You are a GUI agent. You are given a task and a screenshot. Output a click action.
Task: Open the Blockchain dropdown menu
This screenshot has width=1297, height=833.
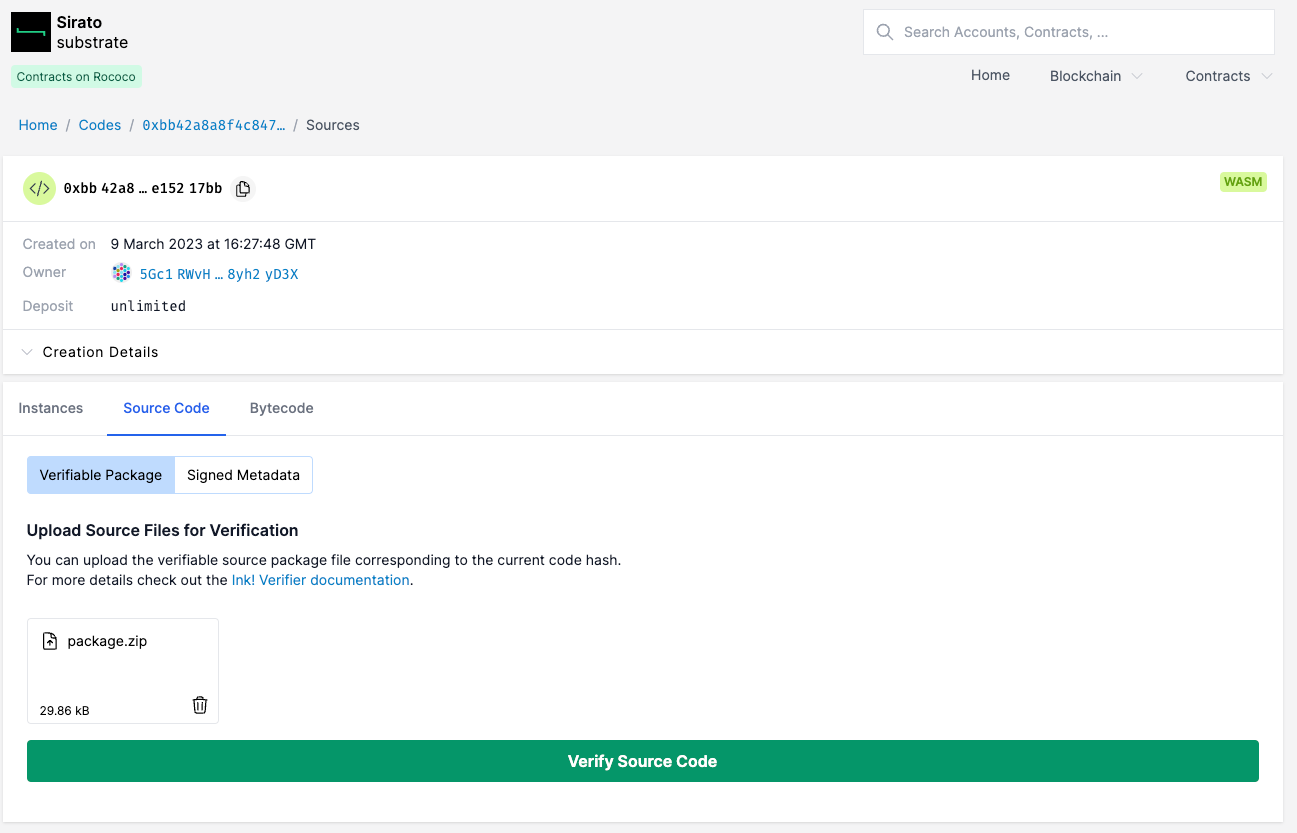pyautogui.click(x=1095, y=76)
